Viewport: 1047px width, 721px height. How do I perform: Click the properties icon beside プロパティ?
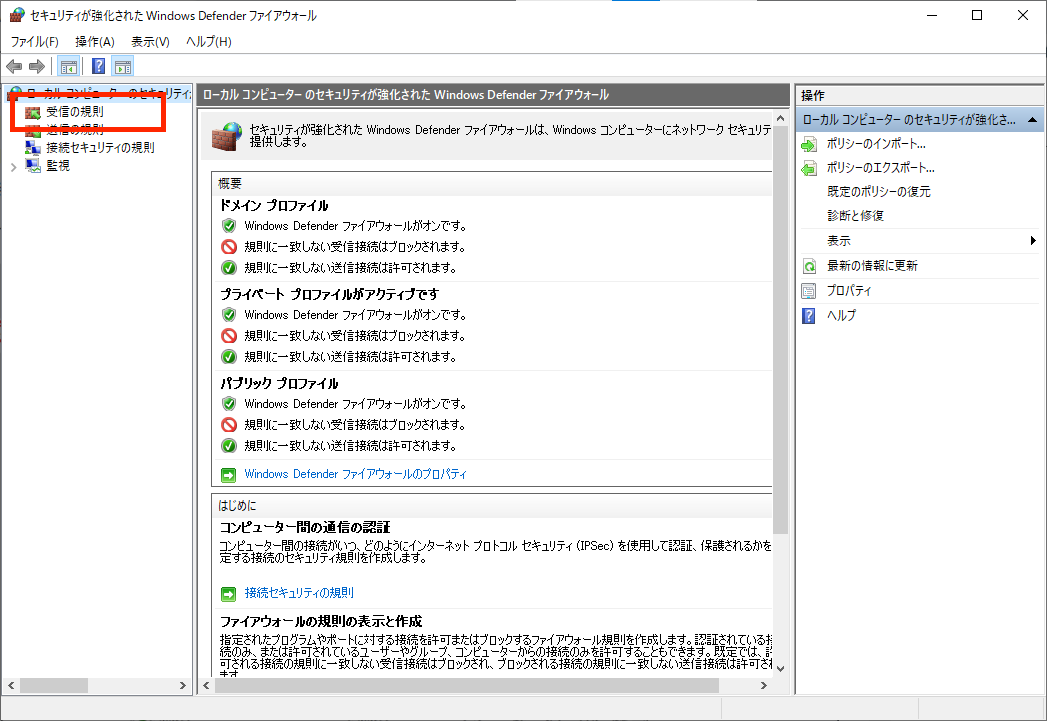click(x=809, y=291)
